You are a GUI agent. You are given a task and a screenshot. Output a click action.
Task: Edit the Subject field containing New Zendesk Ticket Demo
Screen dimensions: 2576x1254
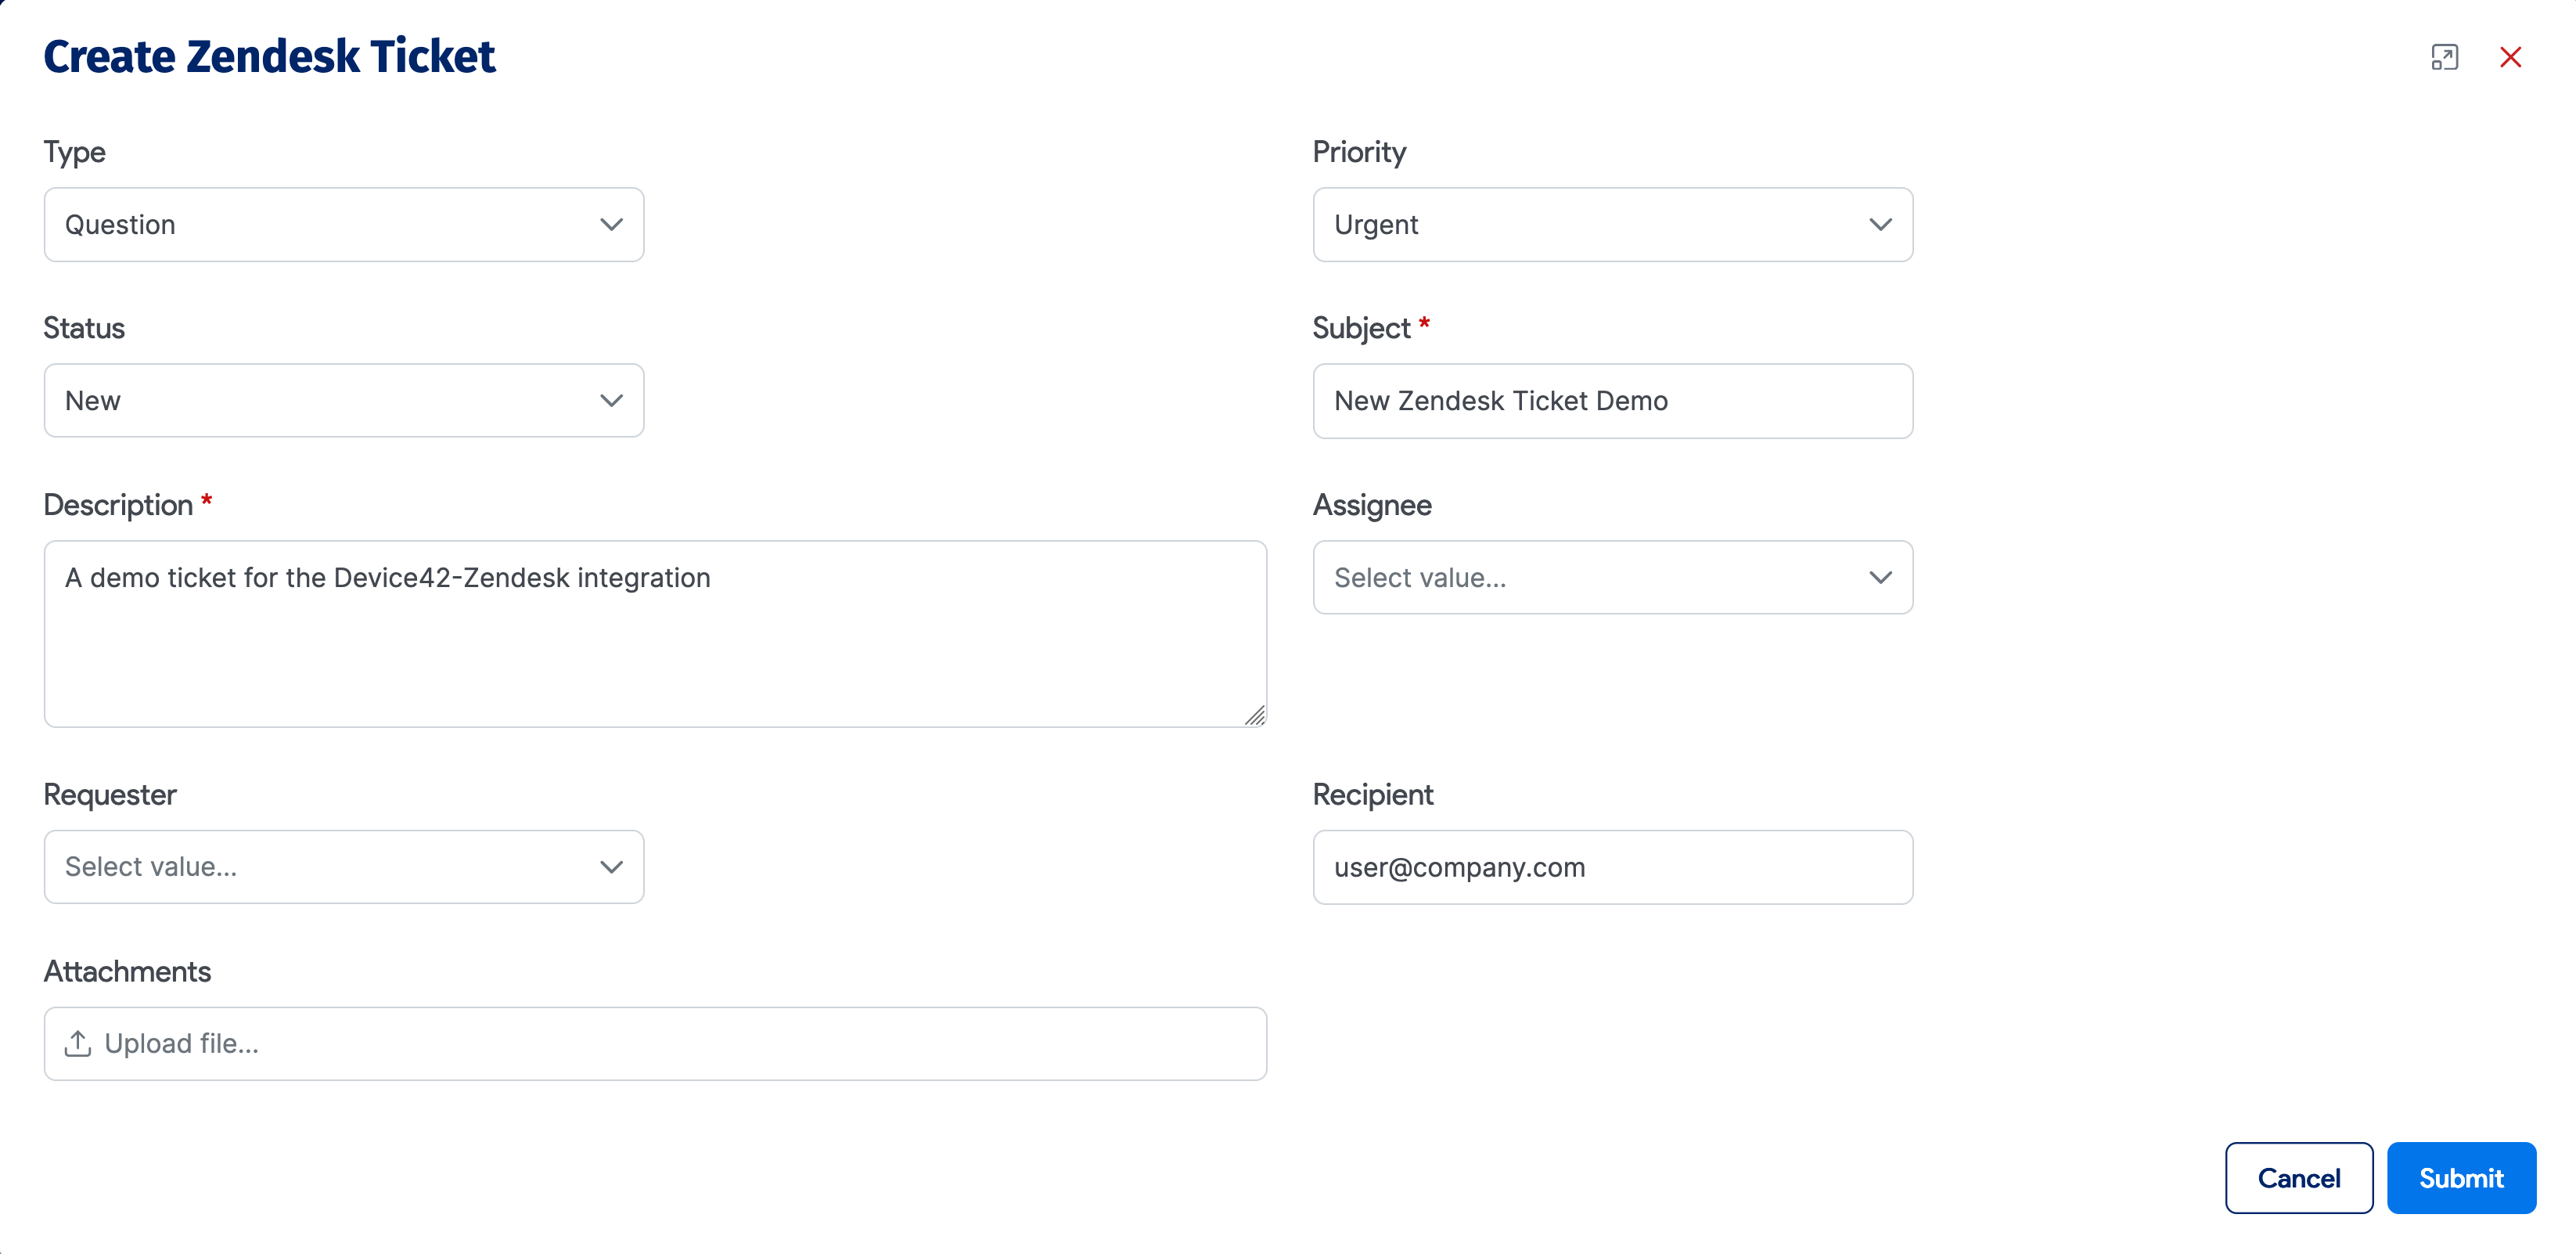[1610, 400]
